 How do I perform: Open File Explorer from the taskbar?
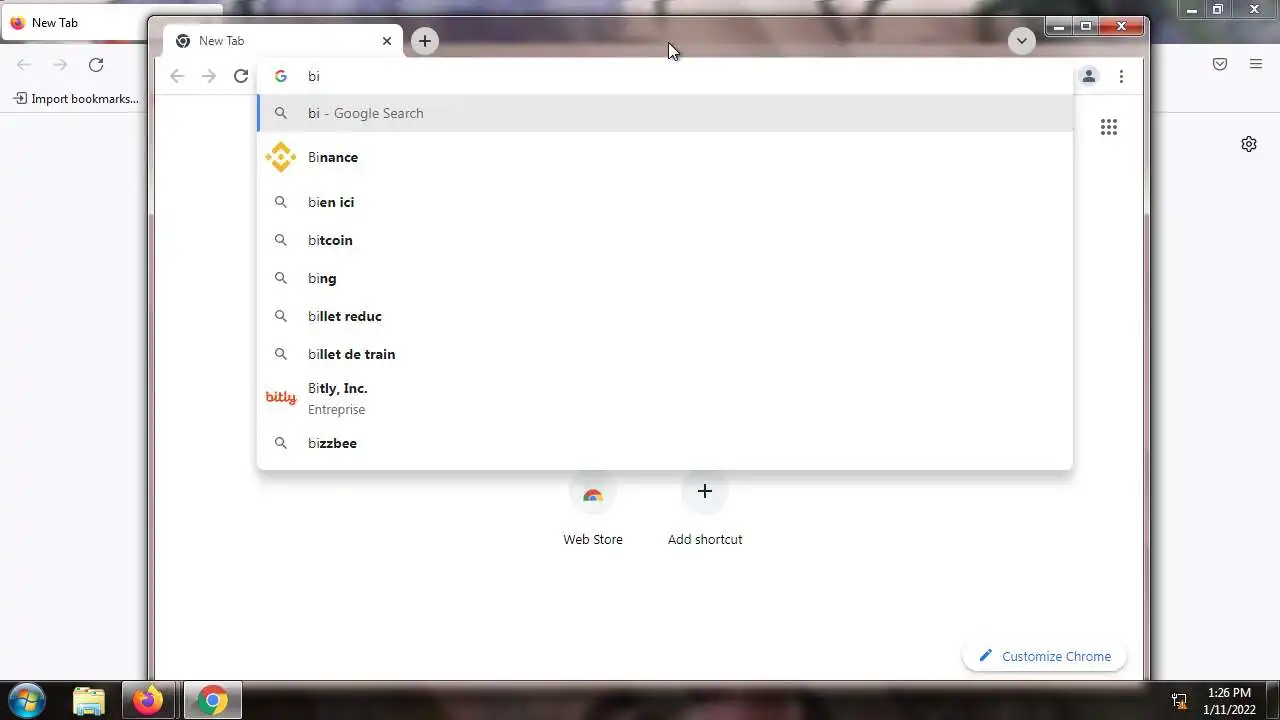click(89, 701)
